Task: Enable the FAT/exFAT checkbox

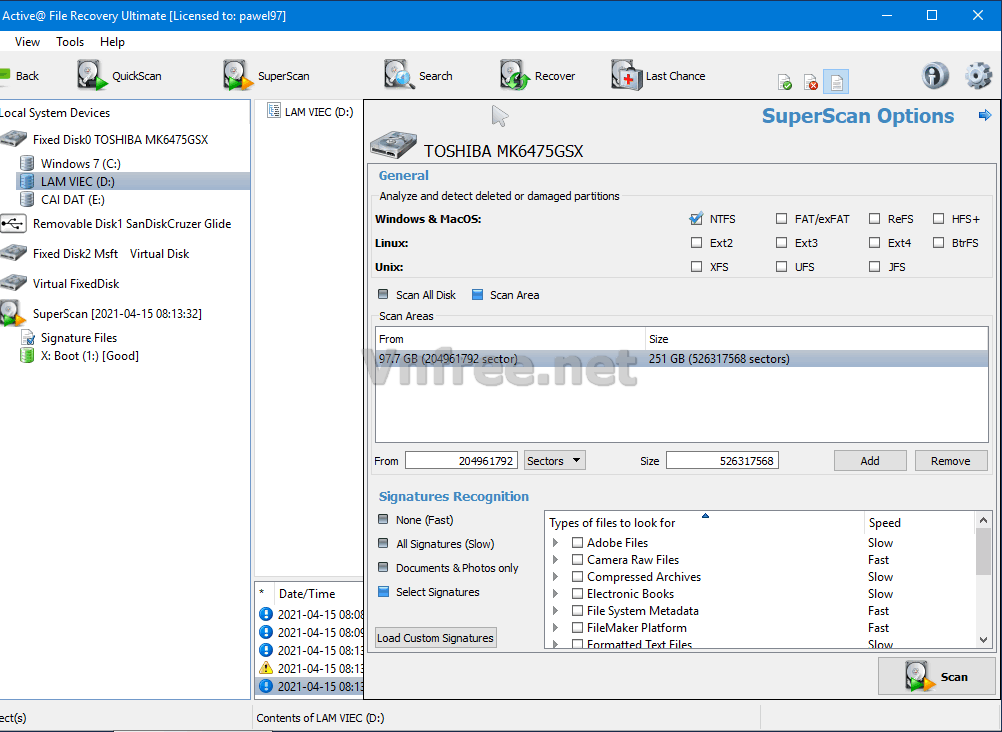Action: point(781,219)
